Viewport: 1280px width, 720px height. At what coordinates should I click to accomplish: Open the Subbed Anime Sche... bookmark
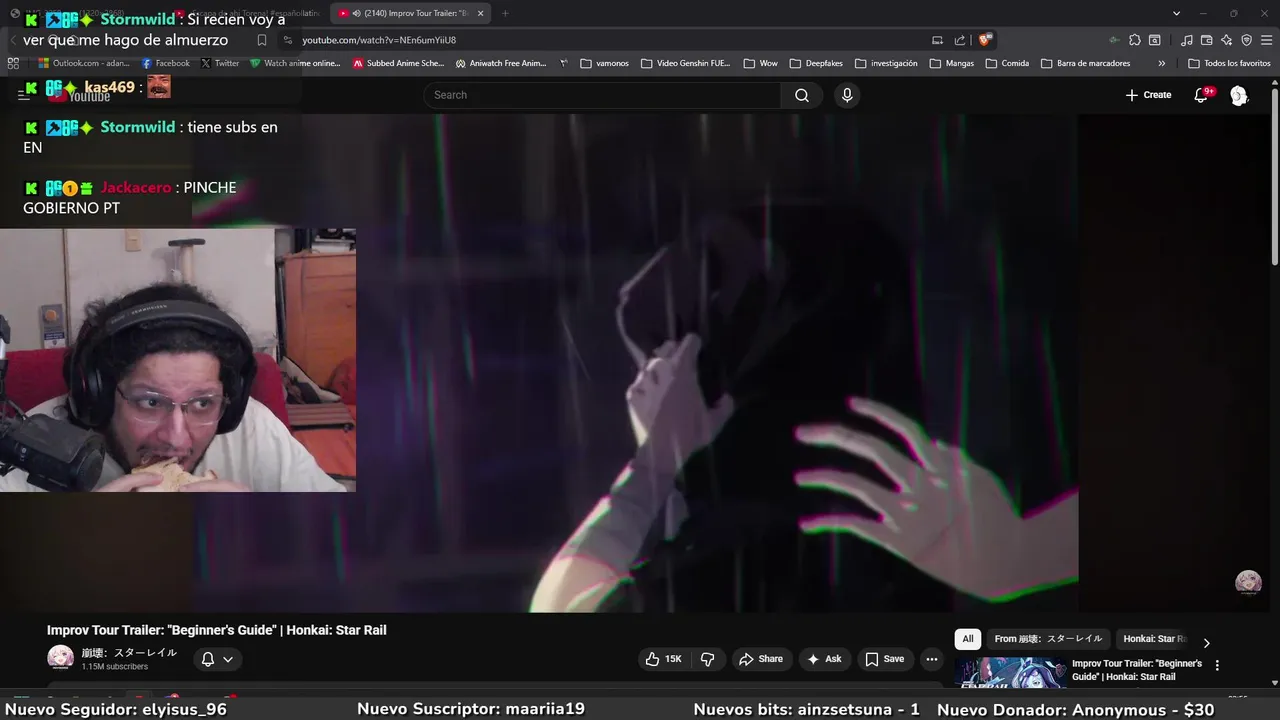click(x=398, y=63)
